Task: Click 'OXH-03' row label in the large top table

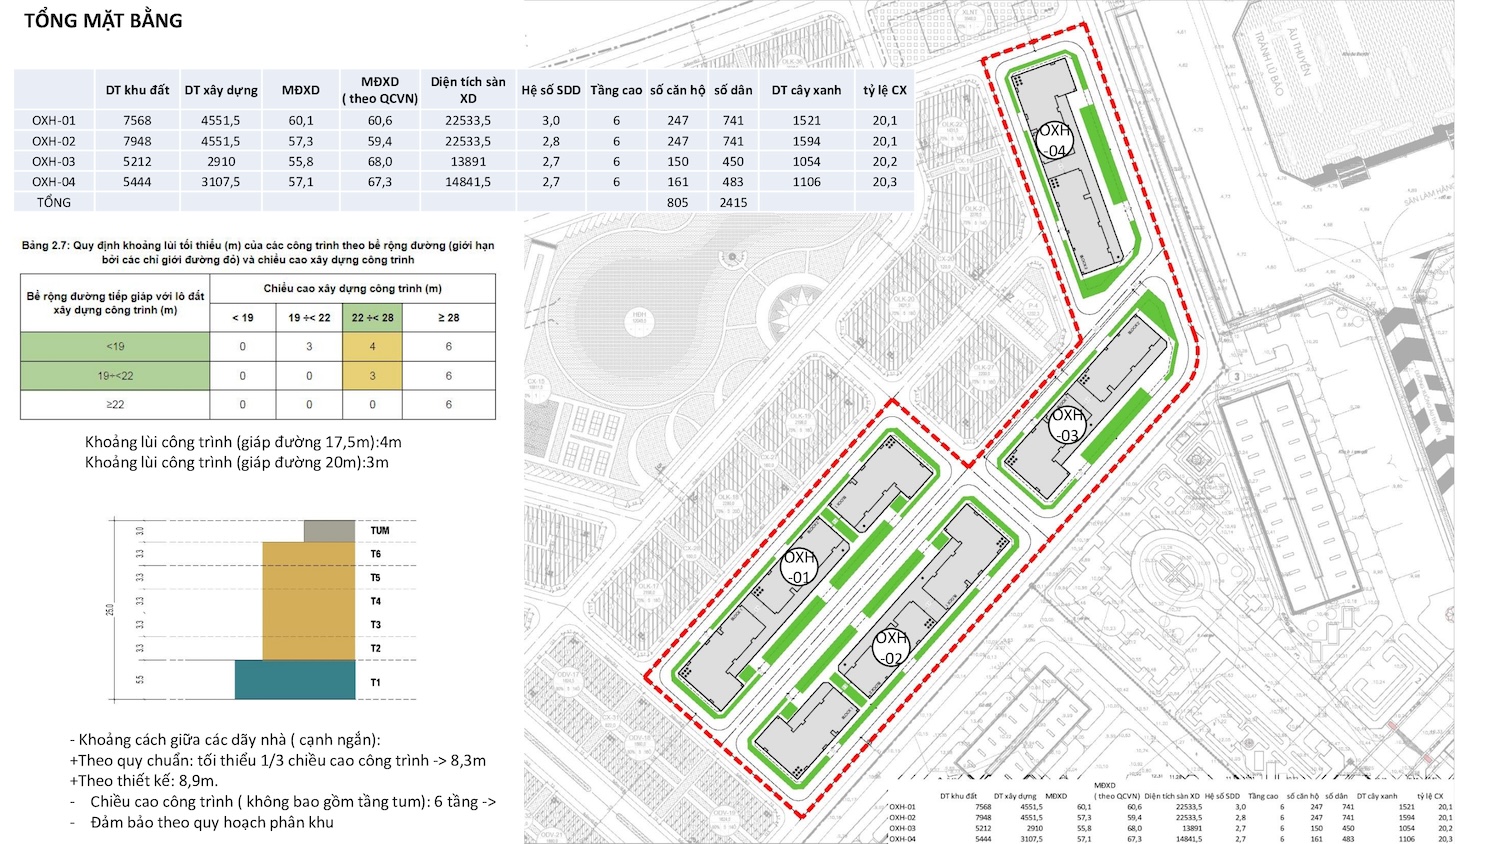Action: 54,161
